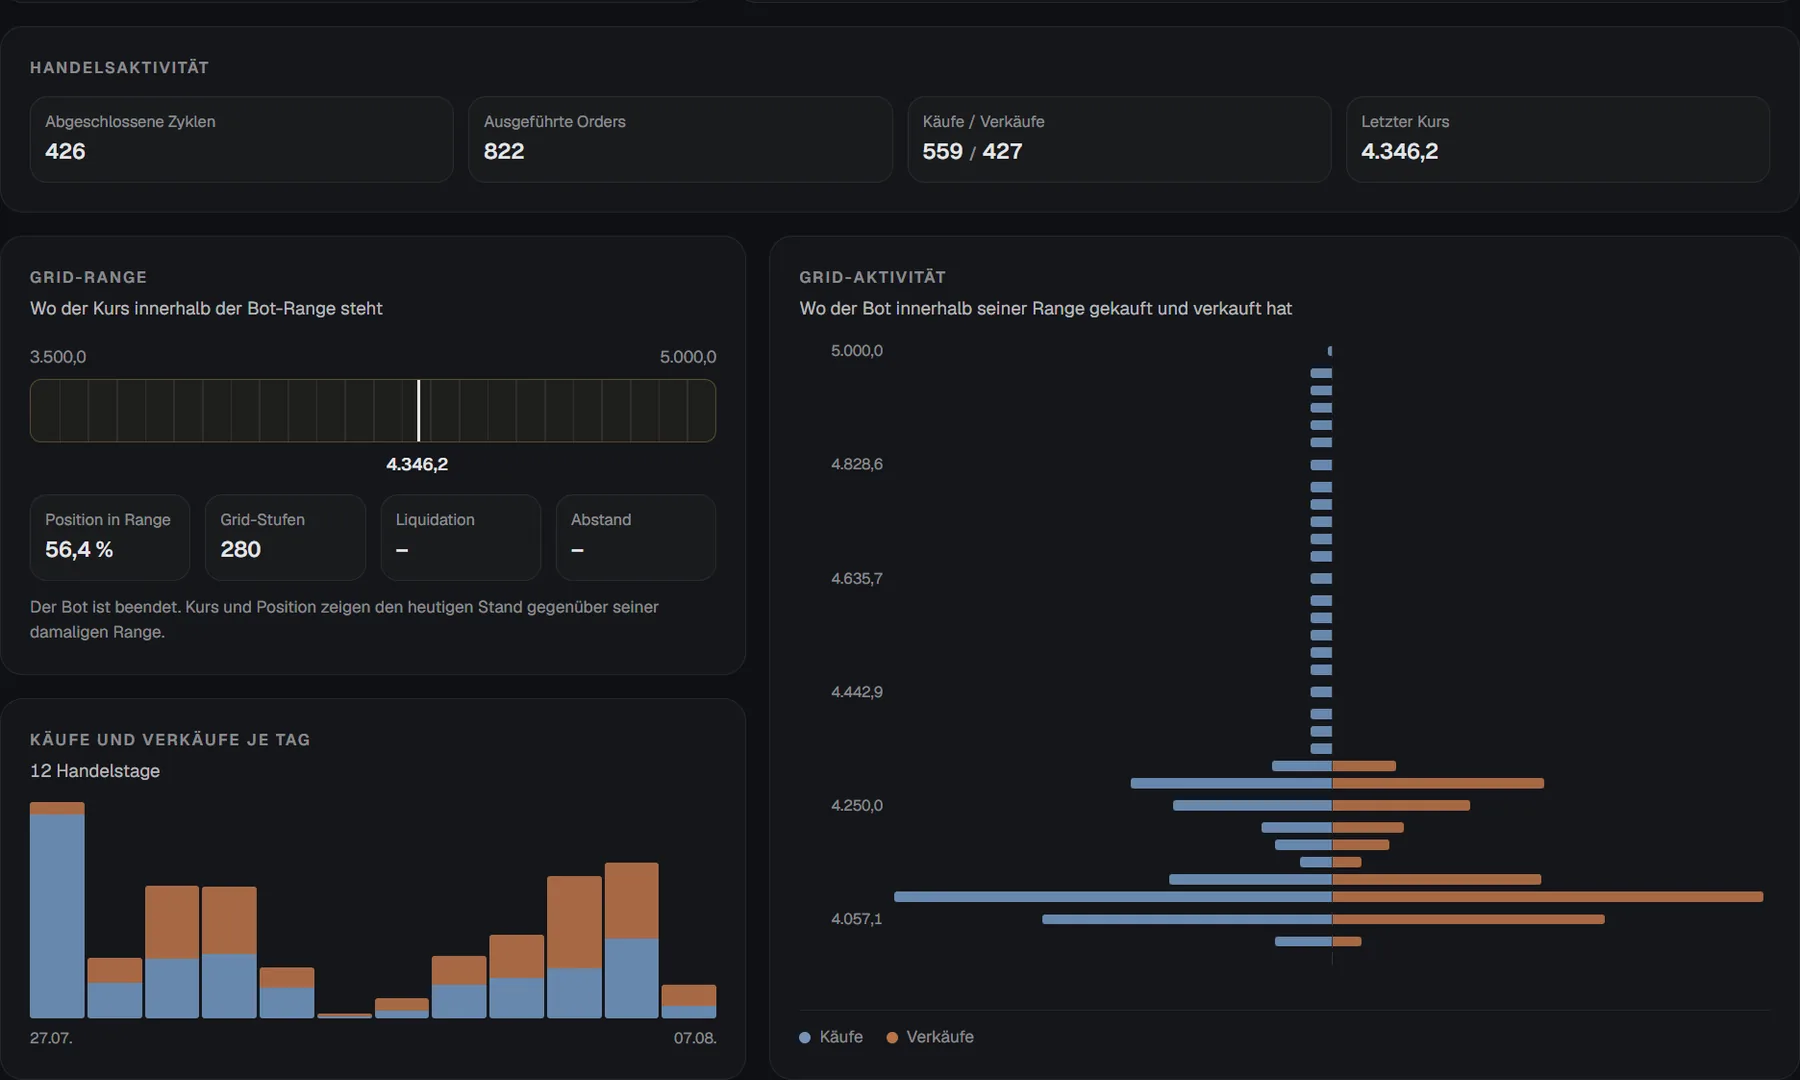Image resolution: width=1800 pixels, height=1080 pixels.
Task: Click the 07.08. date axis label
Action: (695, 1038)
